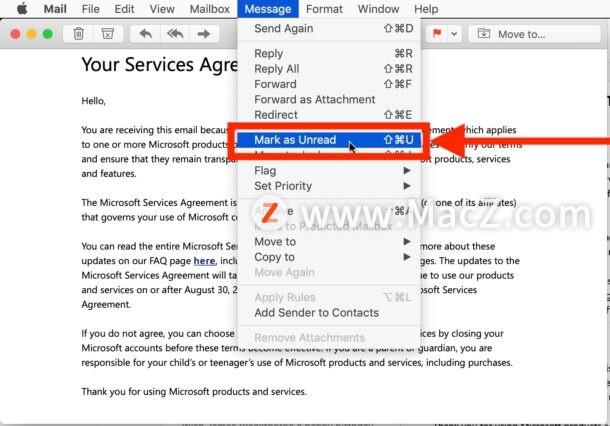The width and height of the screenshot is (610, 426).
Task: Expand the flag color dropdown chevron
Action: click(454, 34)
